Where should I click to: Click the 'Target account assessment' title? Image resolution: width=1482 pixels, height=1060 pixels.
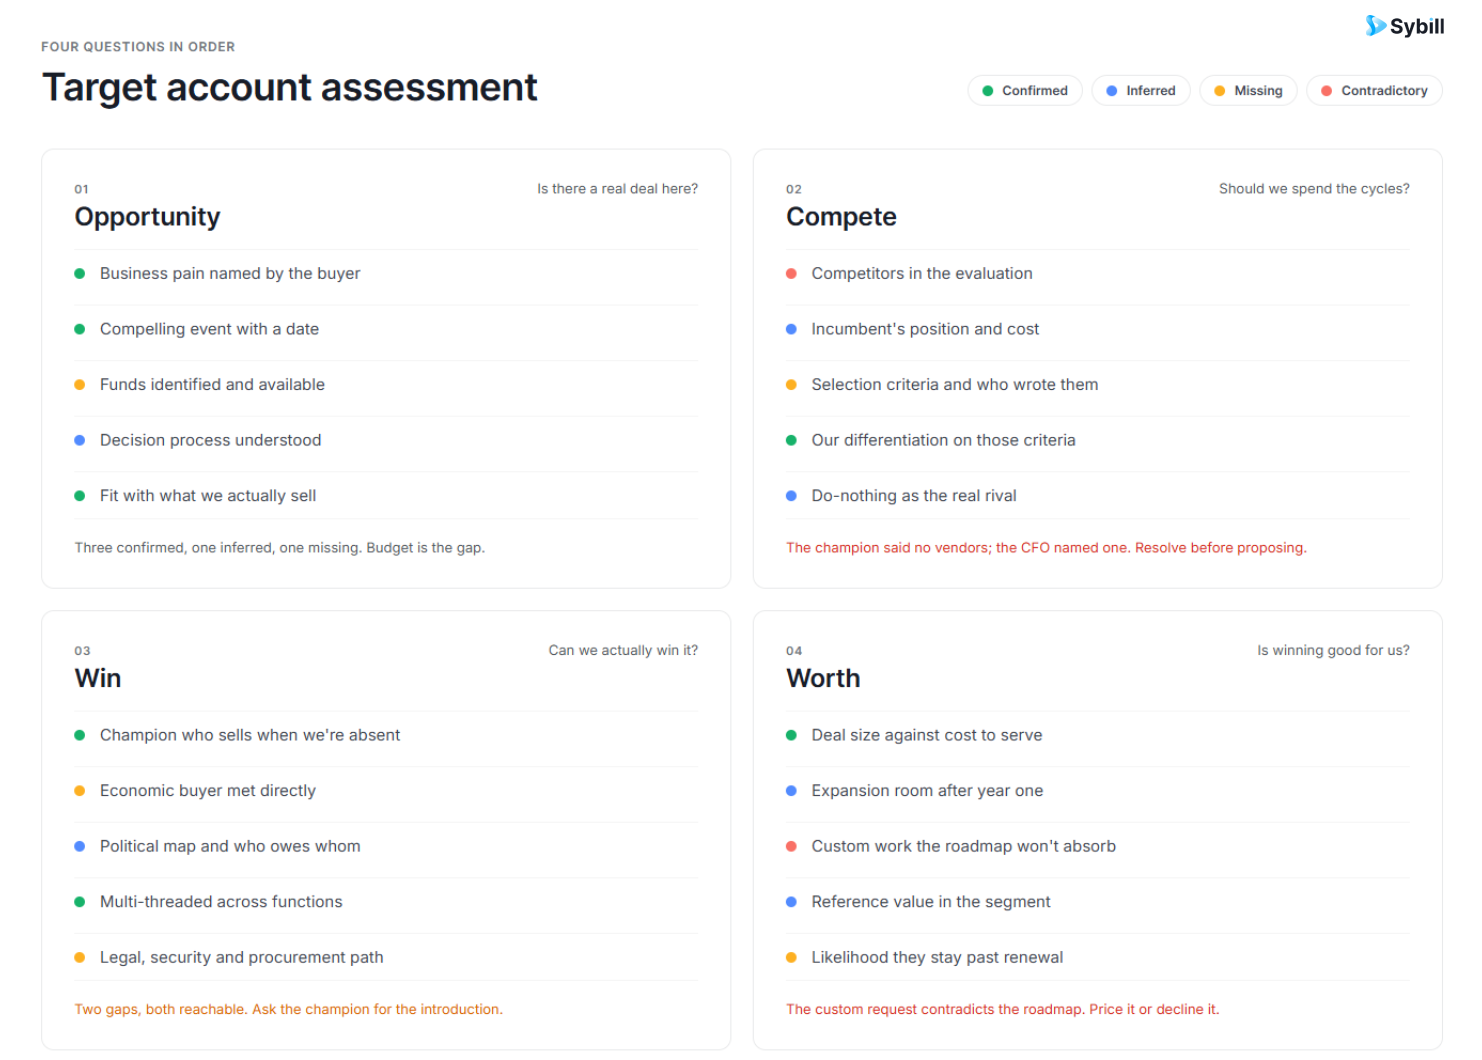(x=289, y=87)
